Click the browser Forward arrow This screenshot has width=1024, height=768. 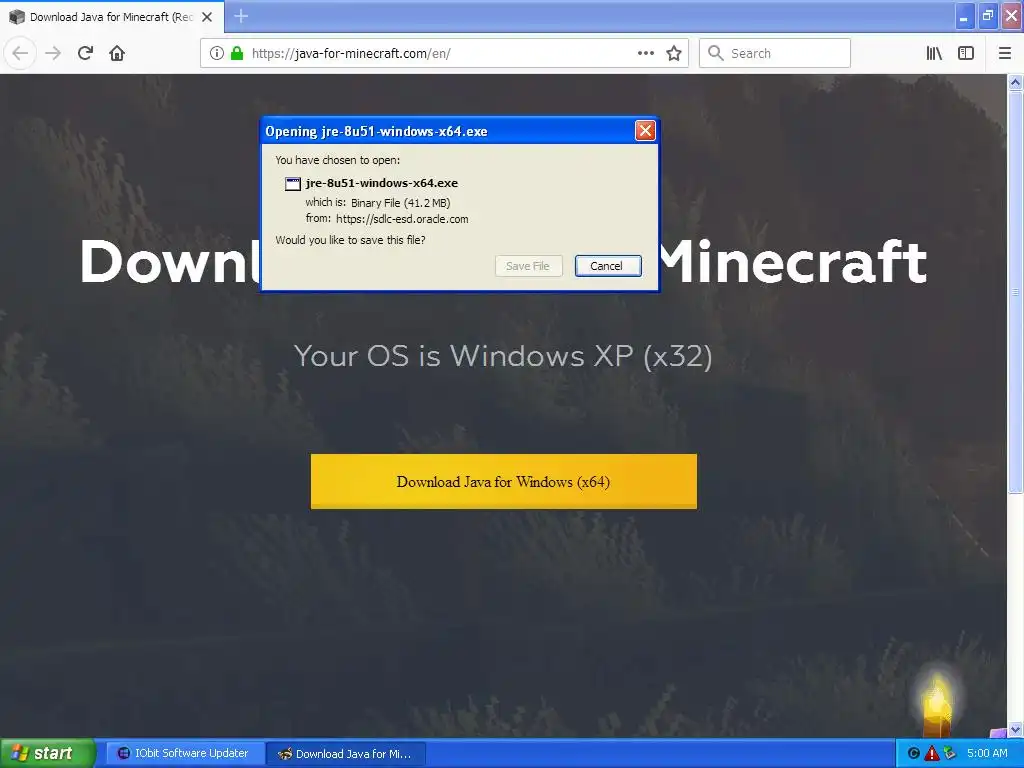(x=53, y=53)
